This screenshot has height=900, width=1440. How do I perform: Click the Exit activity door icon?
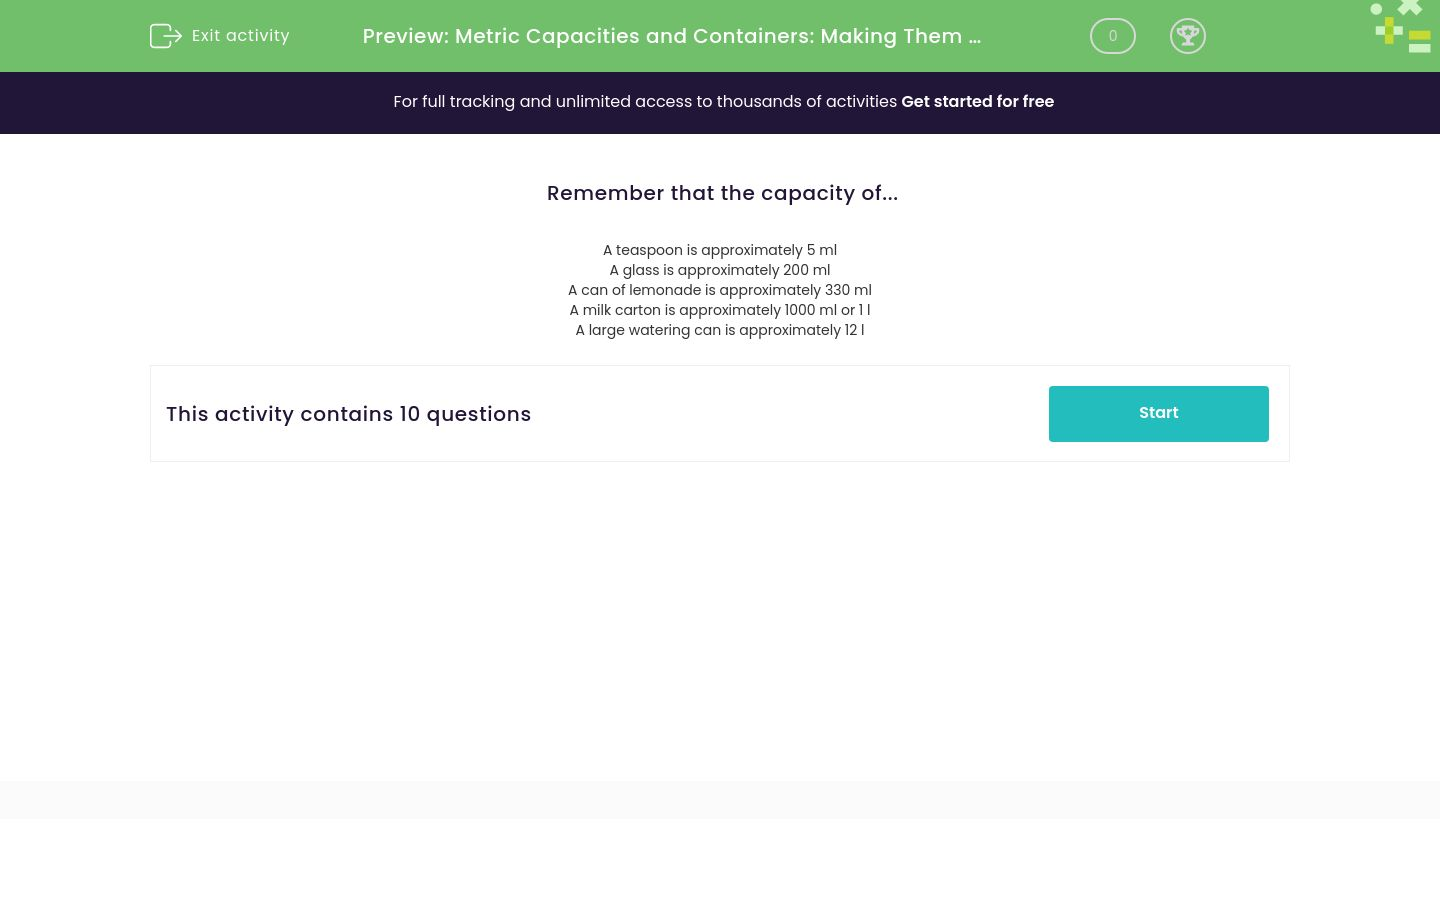point(166,36)
